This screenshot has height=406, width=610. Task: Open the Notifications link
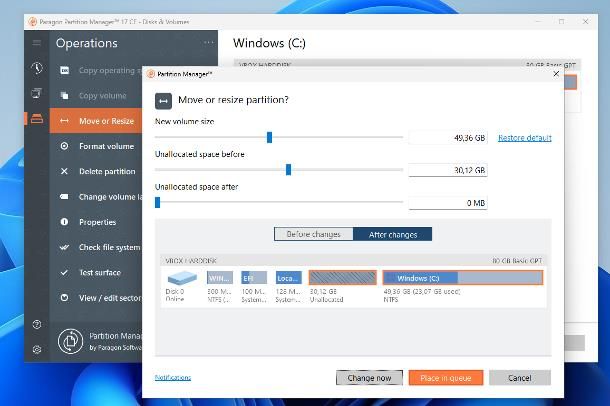click(173, 377)
